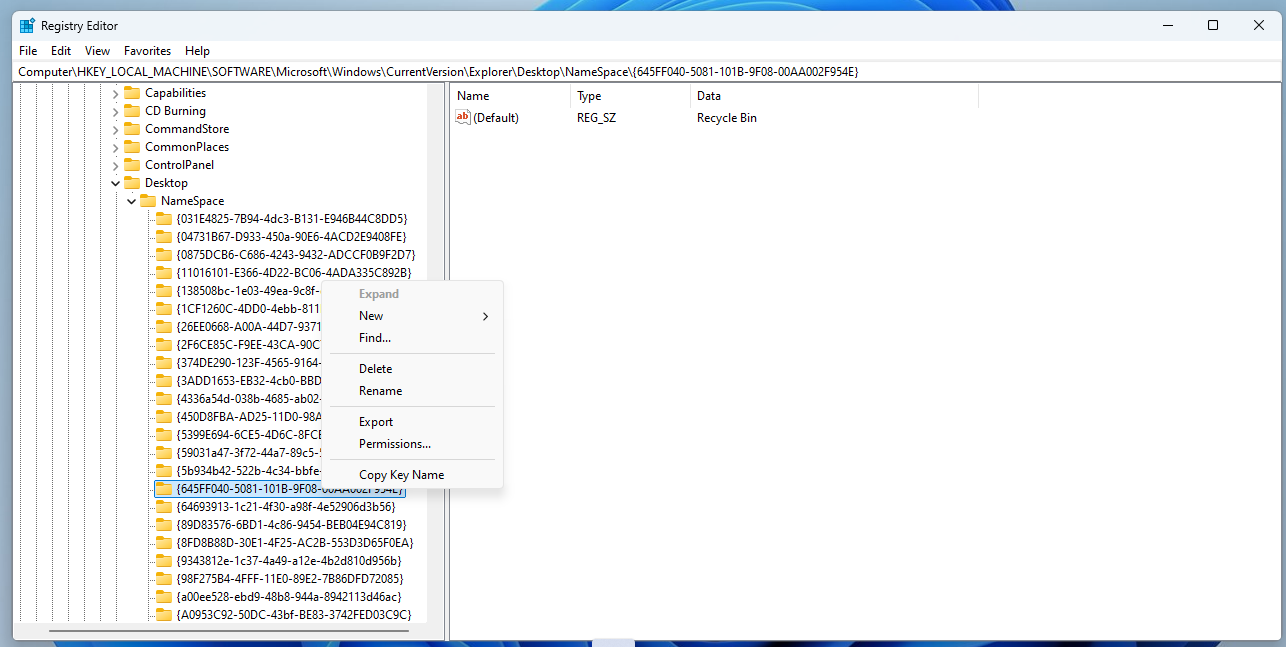Click folder icon for {9343812e-1c37-4a49-a12e-4b2d810d956b}
The height and width of the screenshot is (647, 1286).
[164, 561]
